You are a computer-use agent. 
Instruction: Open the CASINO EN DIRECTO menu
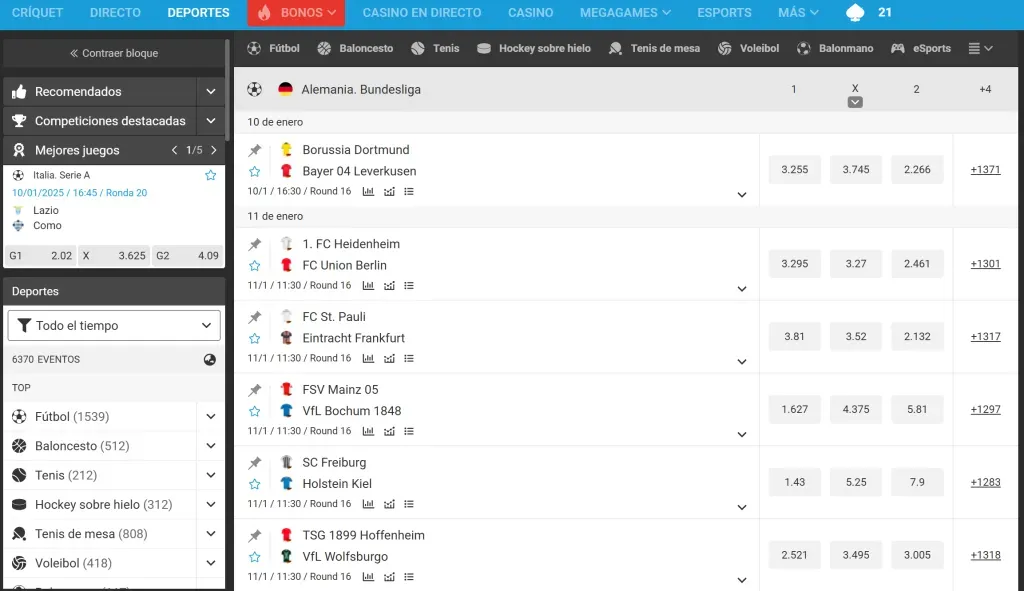(x=421, y=13)
